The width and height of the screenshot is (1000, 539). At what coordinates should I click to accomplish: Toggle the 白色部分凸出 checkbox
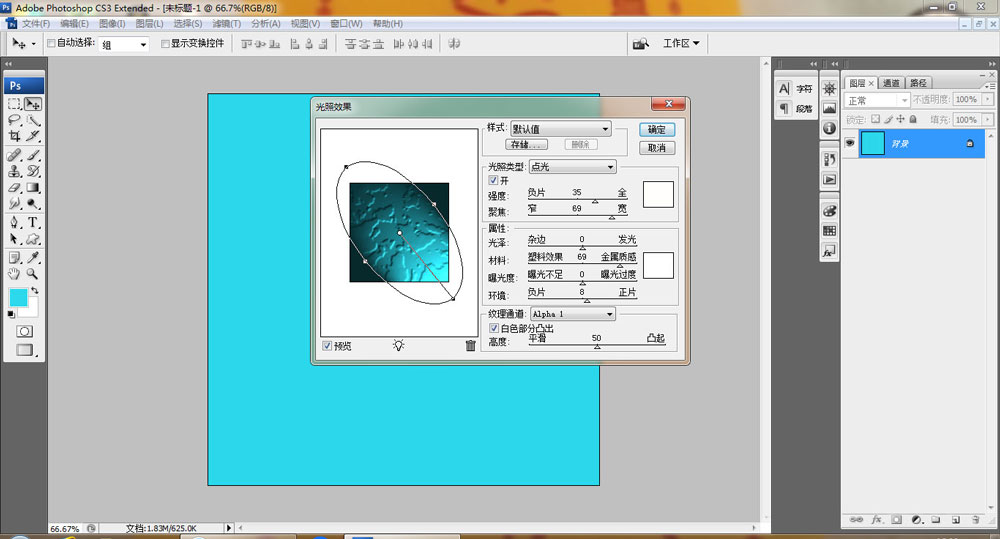(x=494, y=328)
